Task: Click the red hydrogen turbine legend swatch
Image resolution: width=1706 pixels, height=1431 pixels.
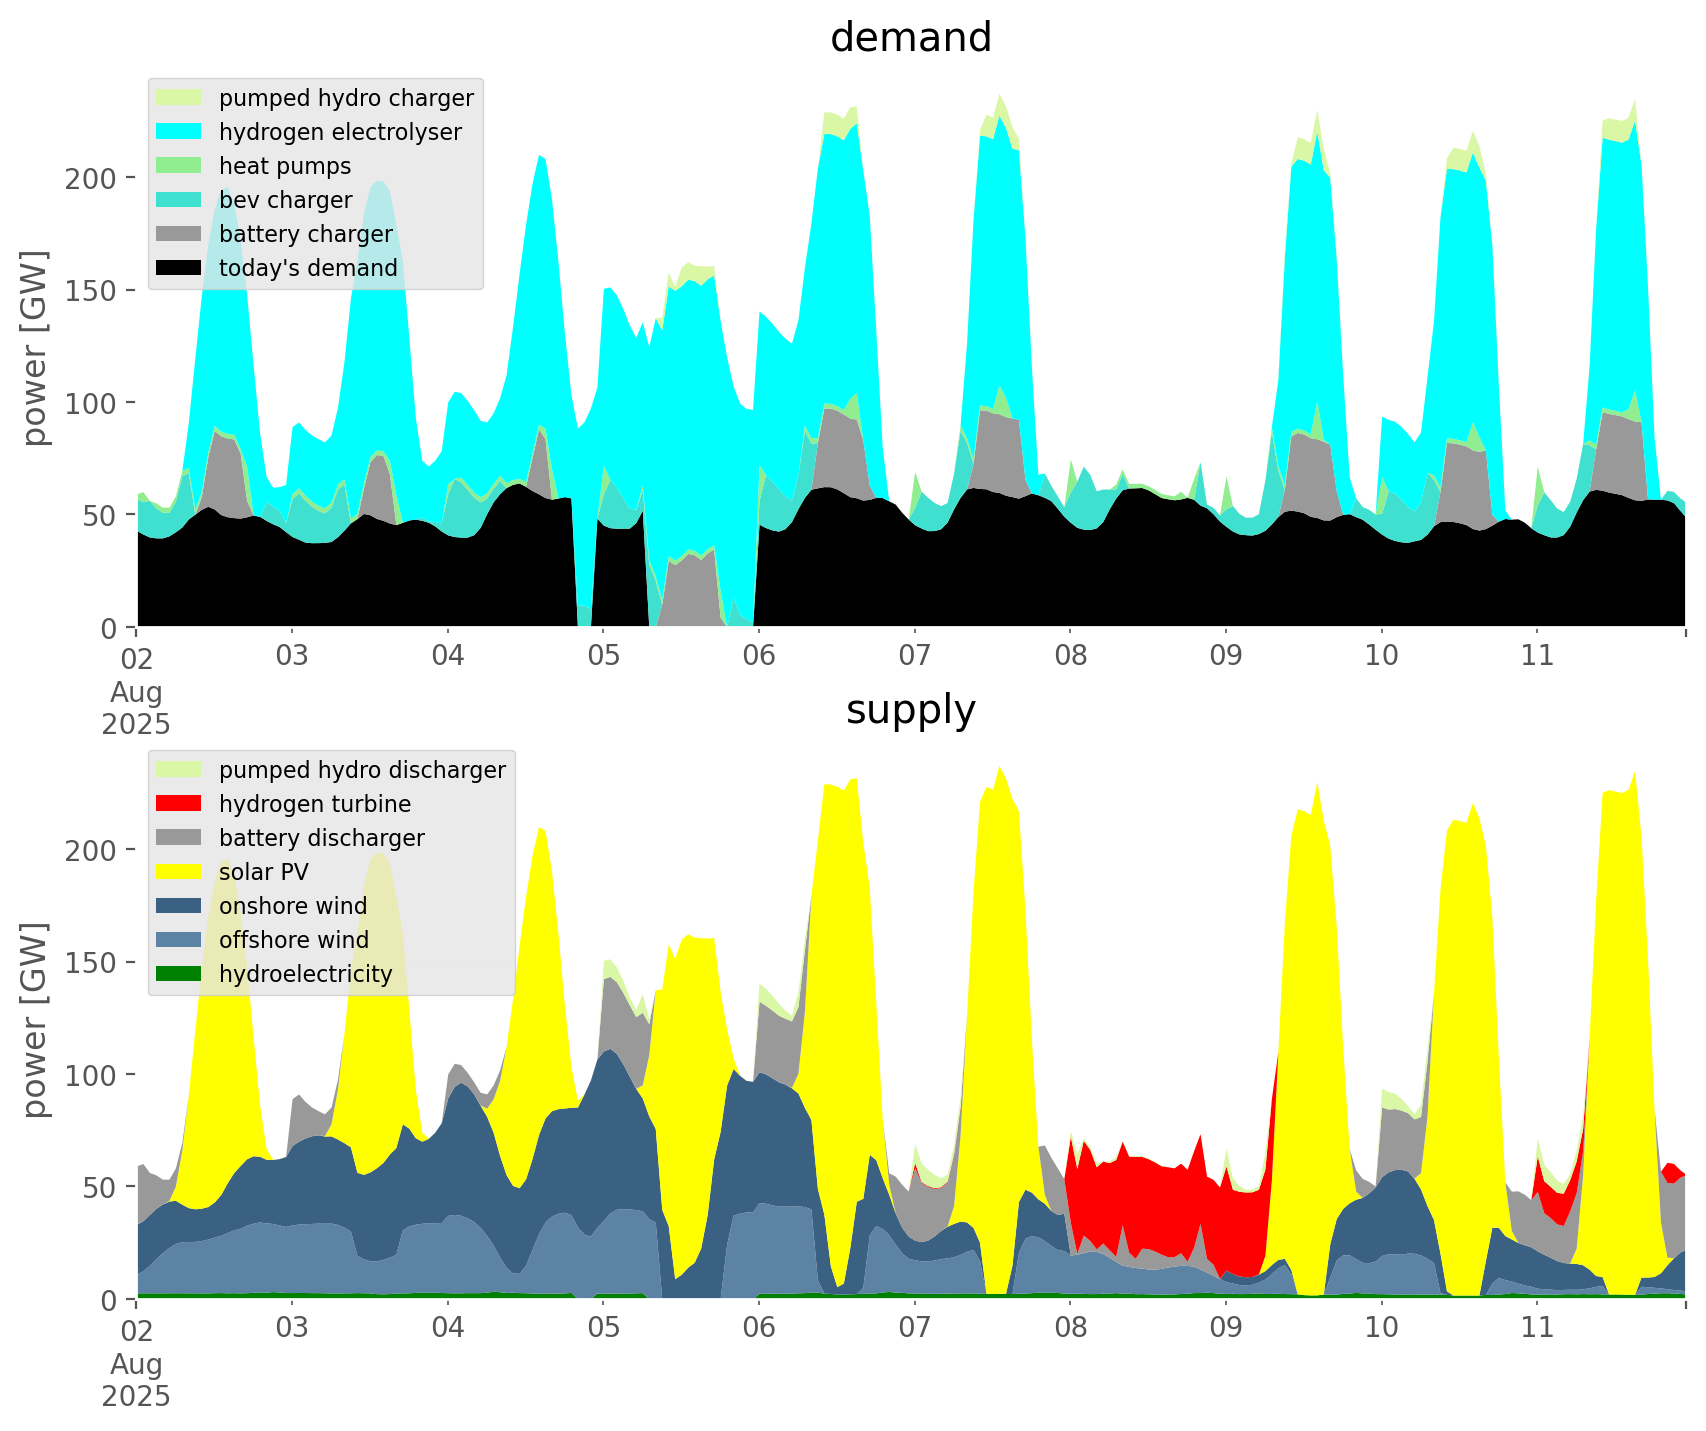Action: click(x=179, y=804)
